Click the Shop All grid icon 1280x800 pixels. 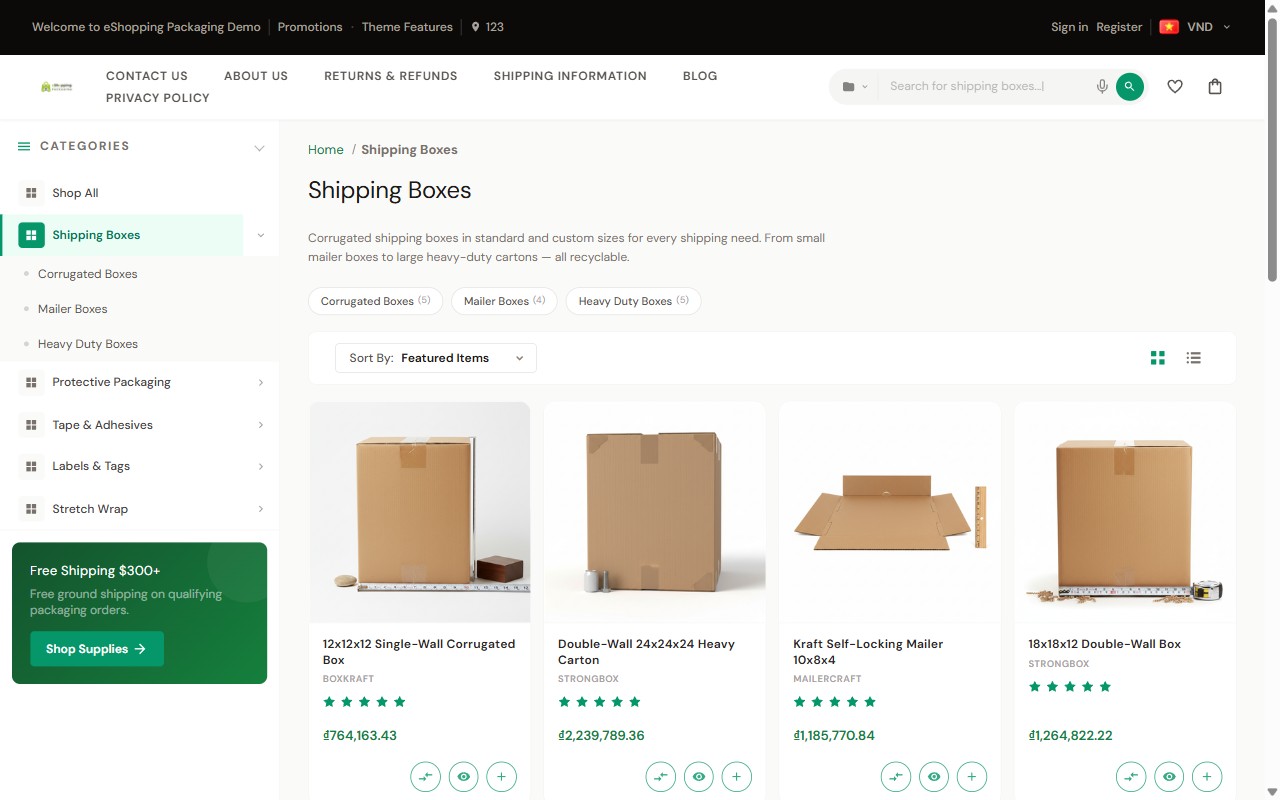[31, 193]
